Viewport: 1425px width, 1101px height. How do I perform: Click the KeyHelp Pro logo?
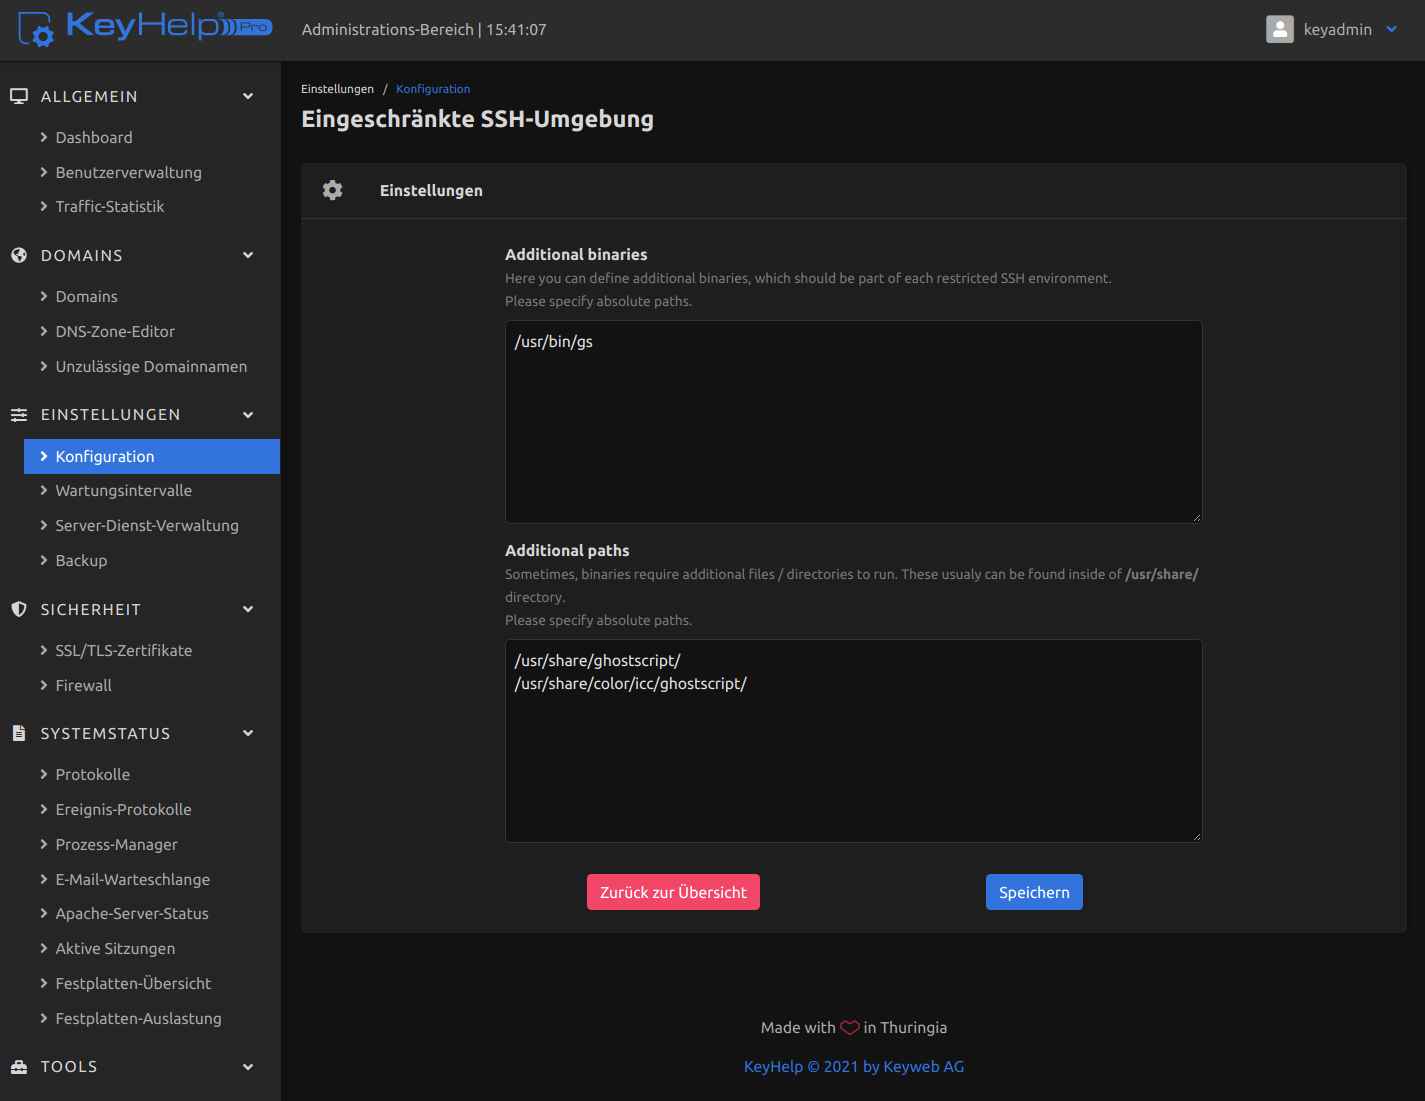pyautogui.click(x=145, y=28)
